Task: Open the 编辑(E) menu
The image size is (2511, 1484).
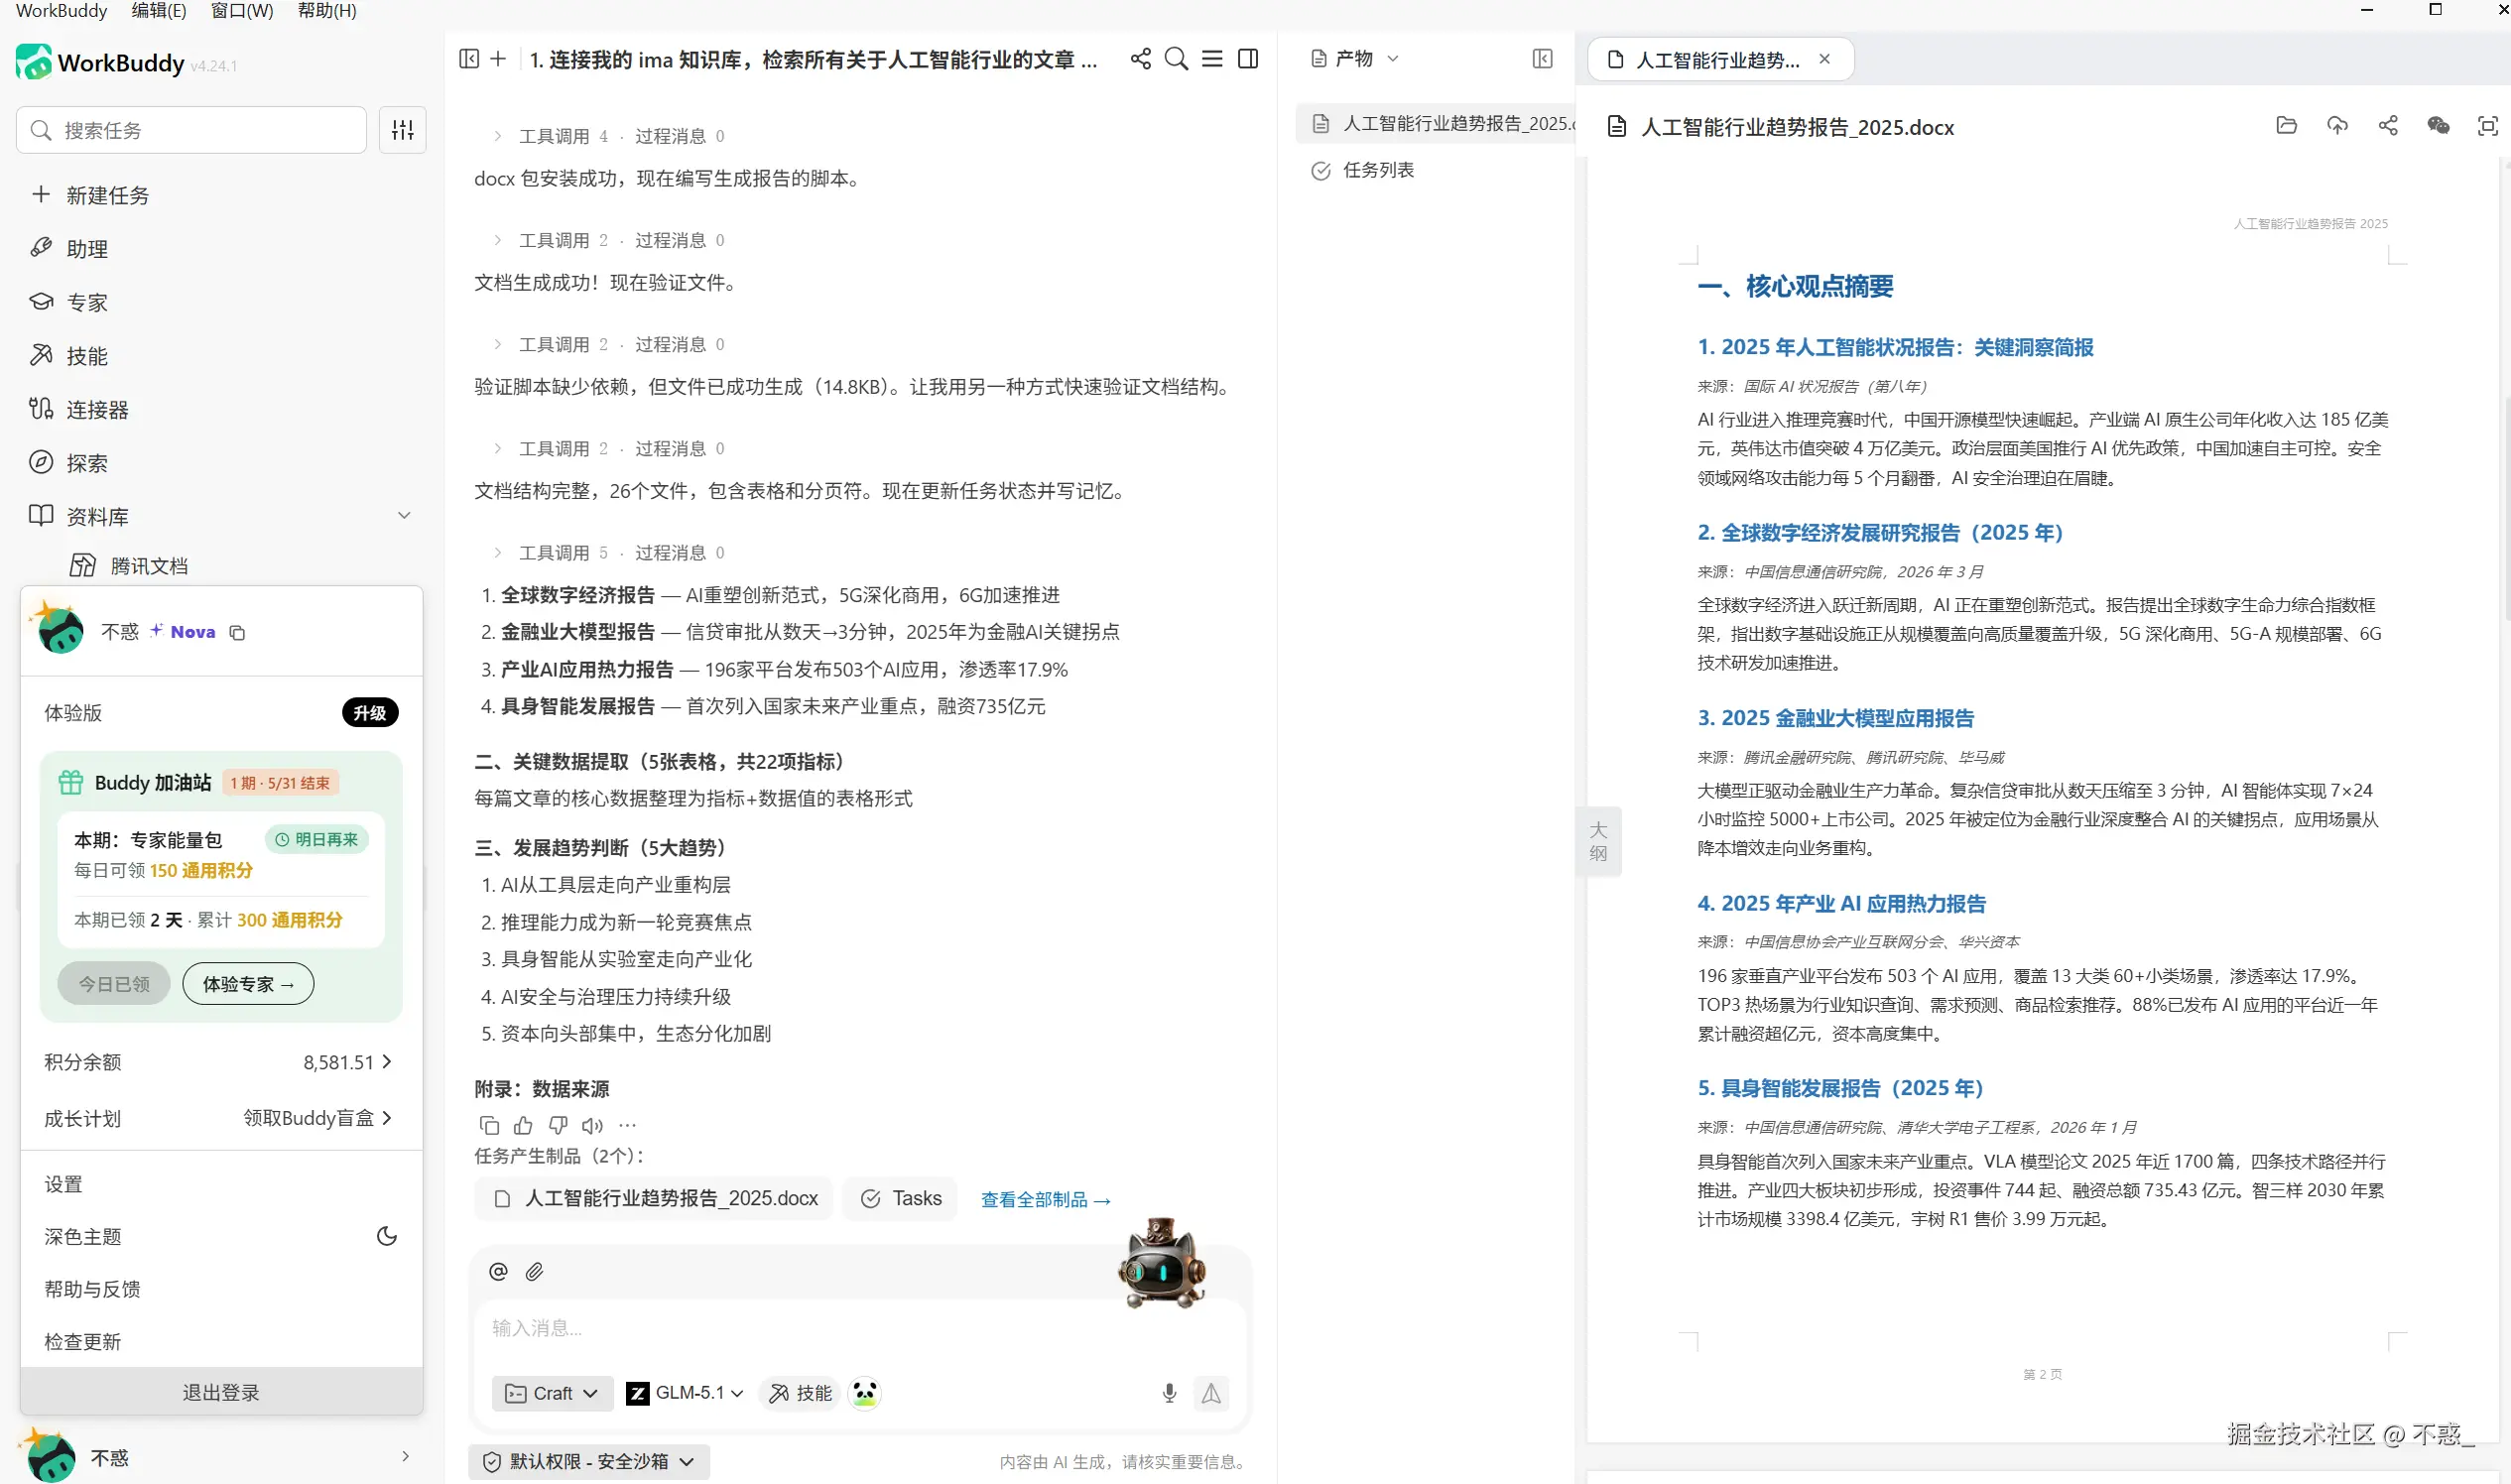Action: point(159,11)
